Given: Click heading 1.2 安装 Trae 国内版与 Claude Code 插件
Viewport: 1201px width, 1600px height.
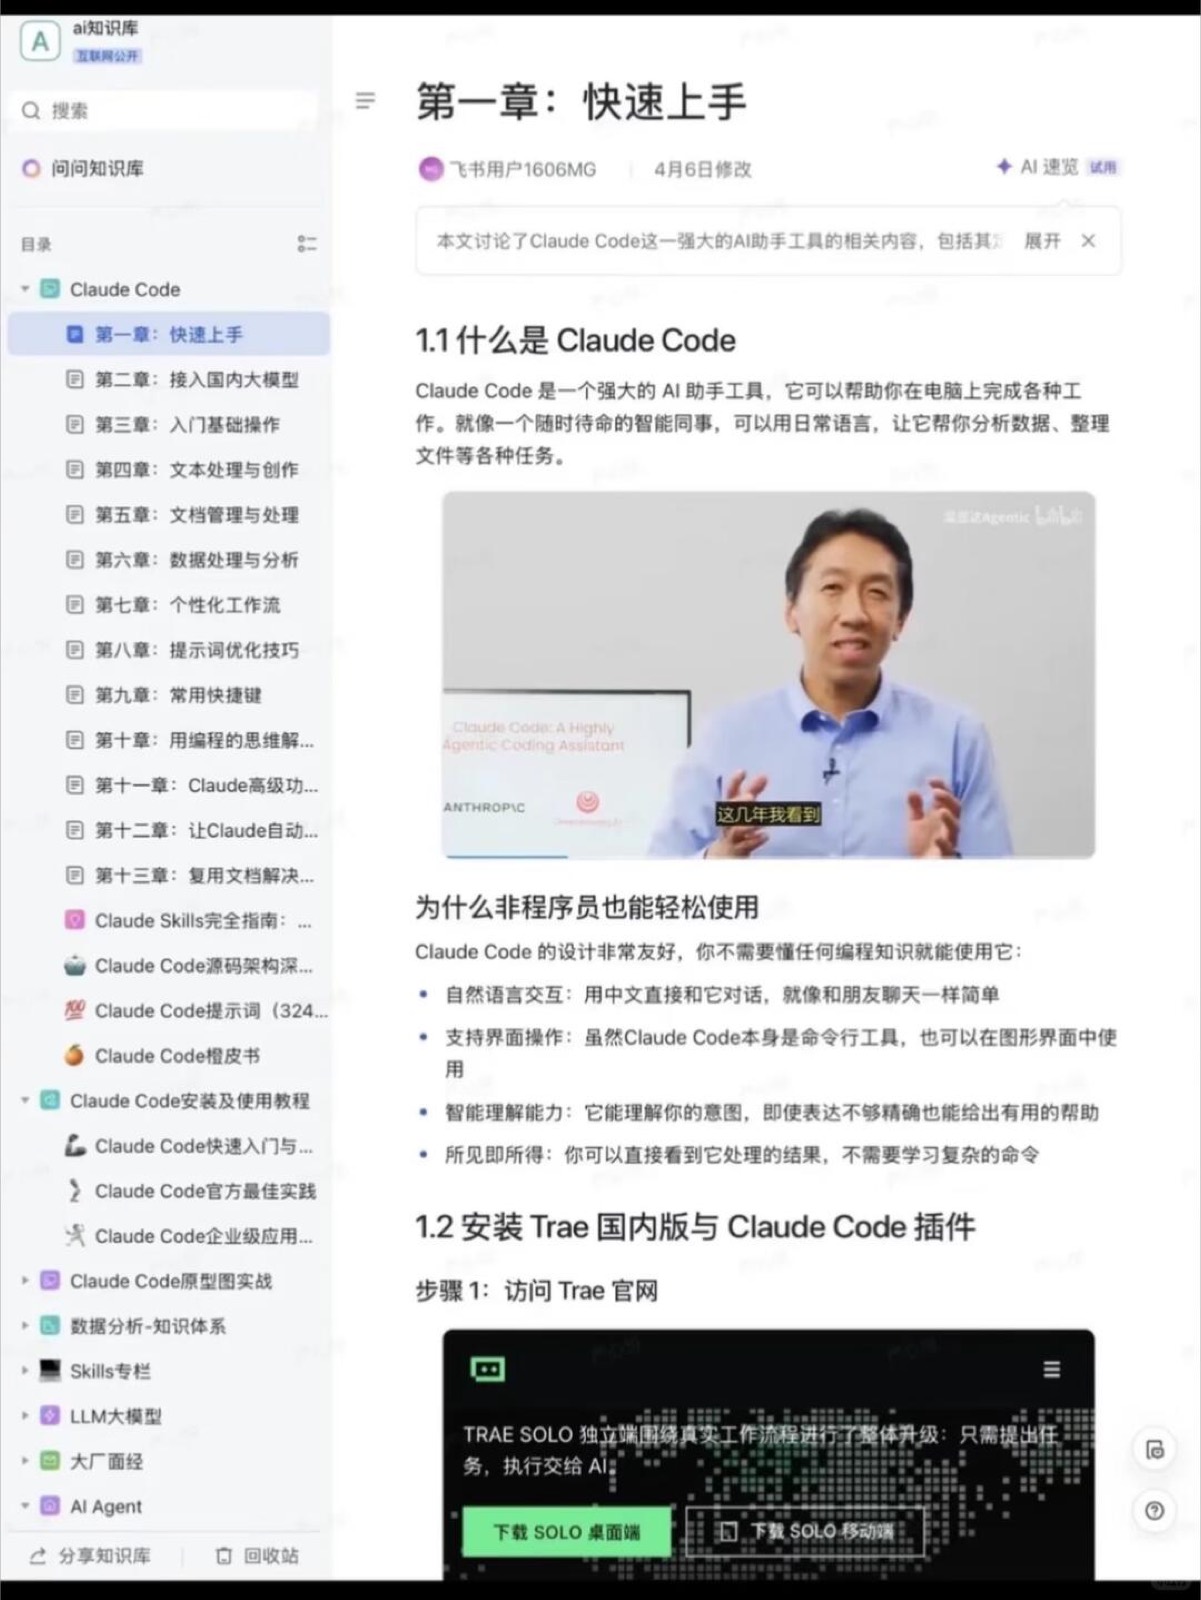Looking at the screenshot, I should click(x=695, y=1227).
